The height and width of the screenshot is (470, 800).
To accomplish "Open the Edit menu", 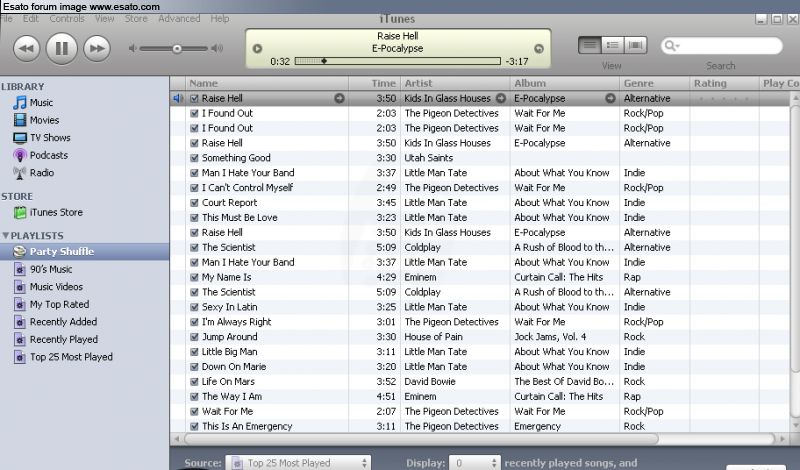I will 31,18.
